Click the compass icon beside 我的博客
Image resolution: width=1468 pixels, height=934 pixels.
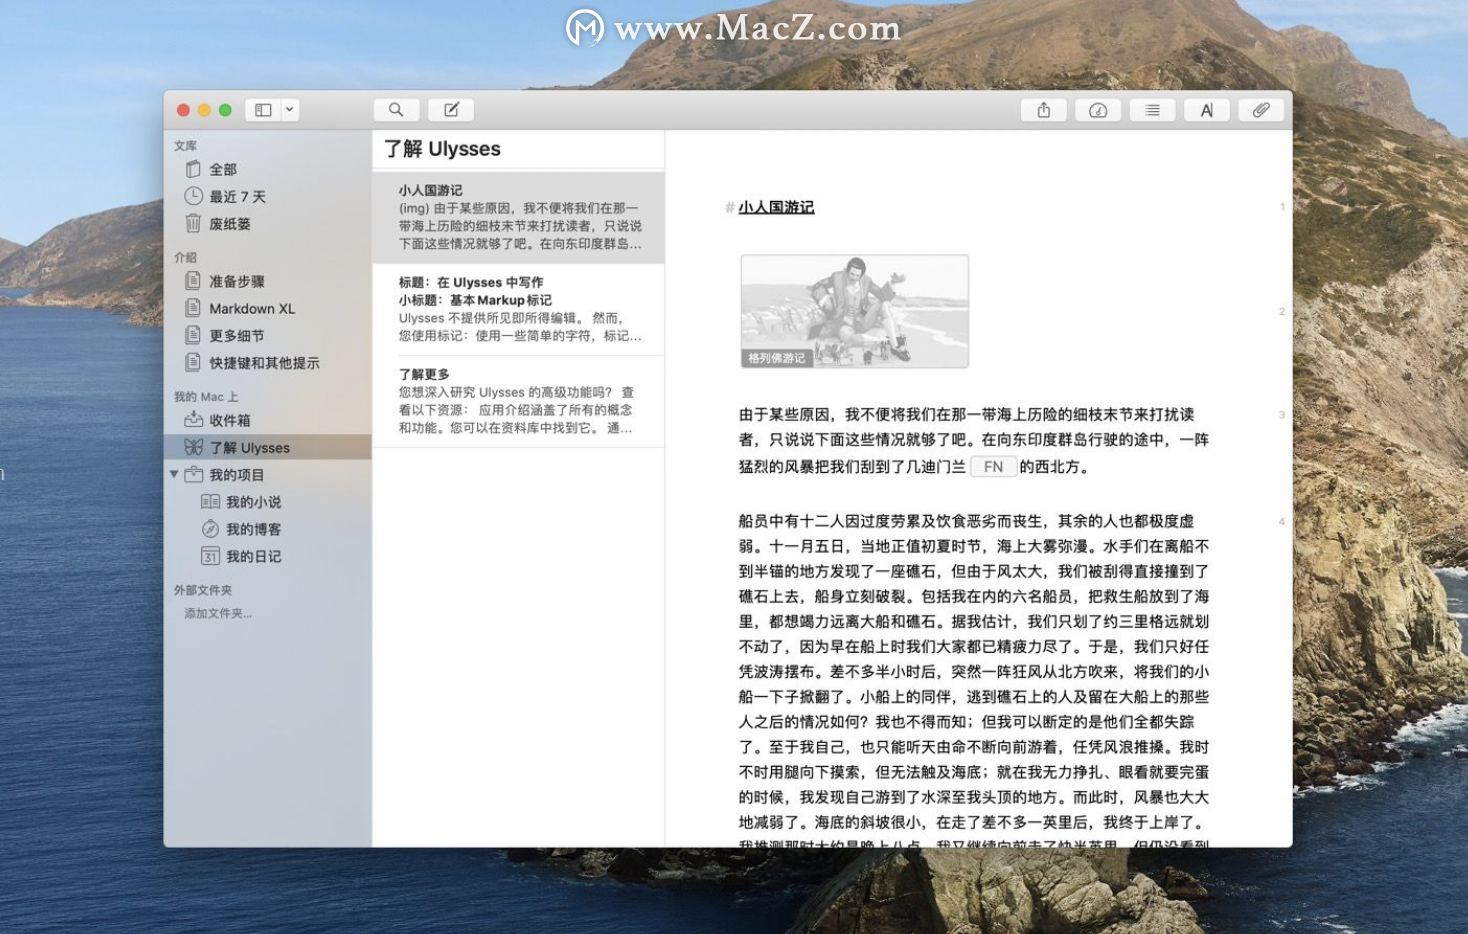[x=210, y=529]
